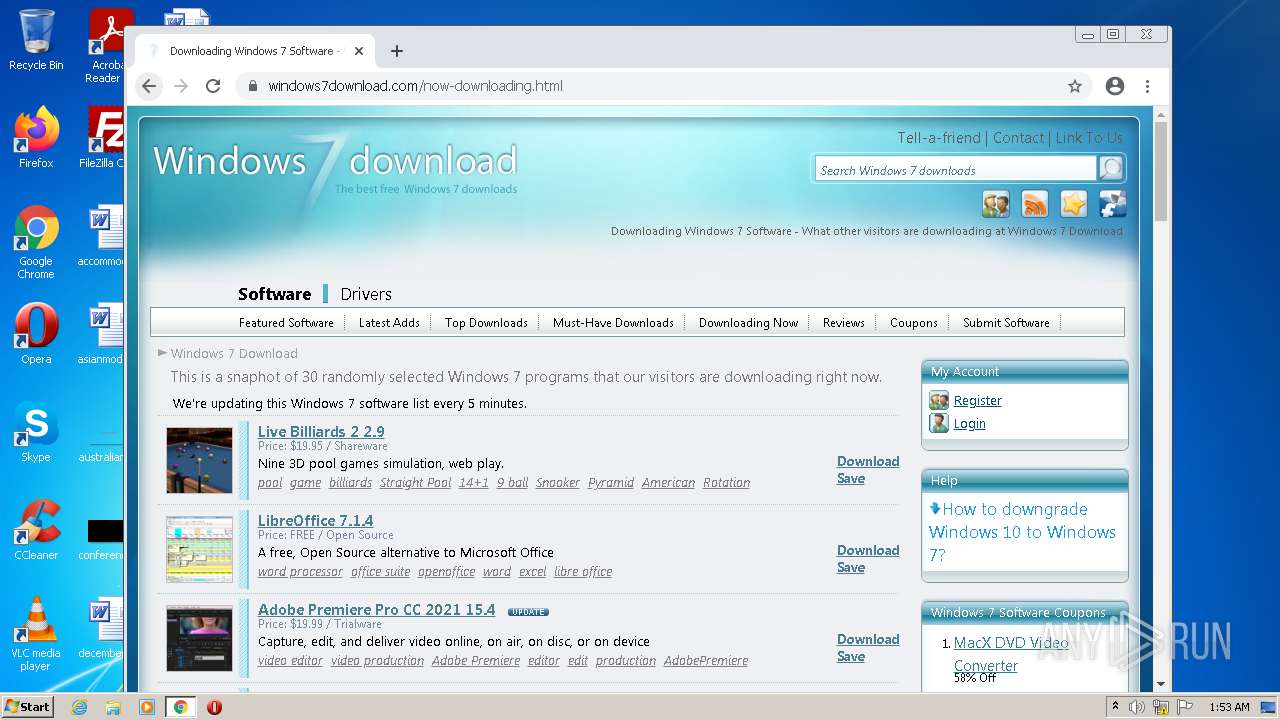Close the Downloading Windows 7 Software tab

pyautogui.click(x=359, y=51)
